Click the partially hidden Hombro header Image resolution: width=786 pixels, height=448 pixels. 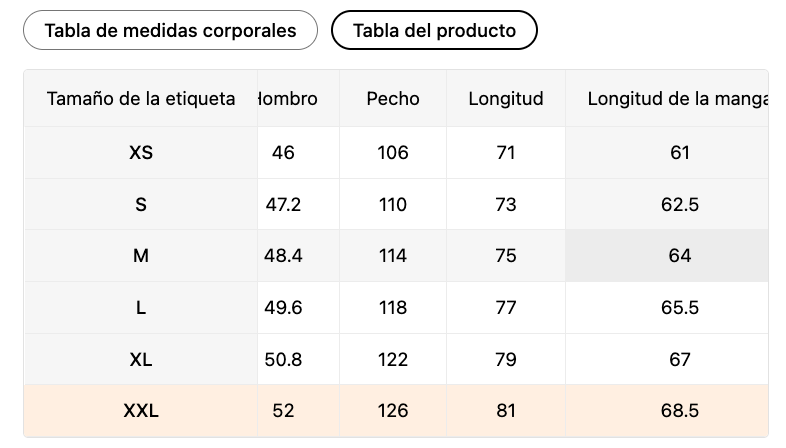coord(288,98)
